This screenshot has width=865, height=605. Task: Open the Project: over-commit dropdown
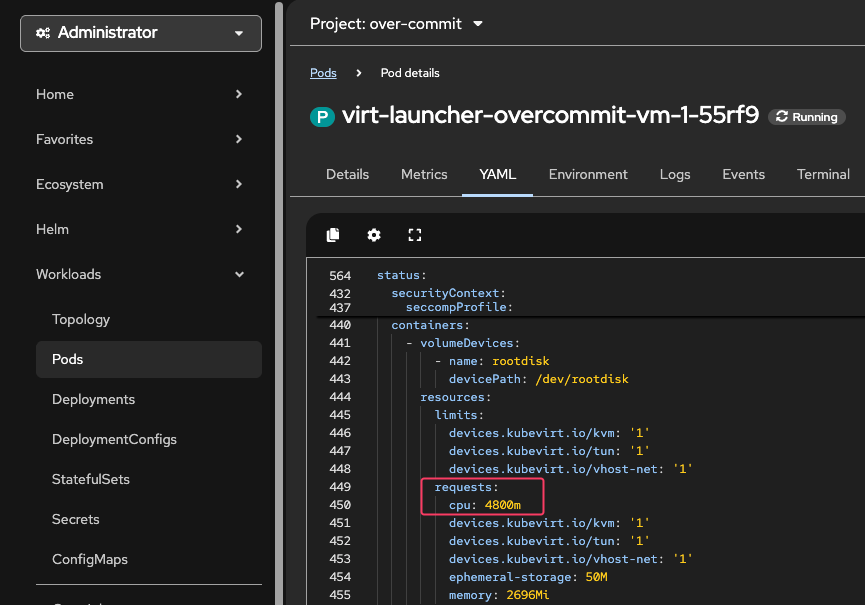[396, 23]
